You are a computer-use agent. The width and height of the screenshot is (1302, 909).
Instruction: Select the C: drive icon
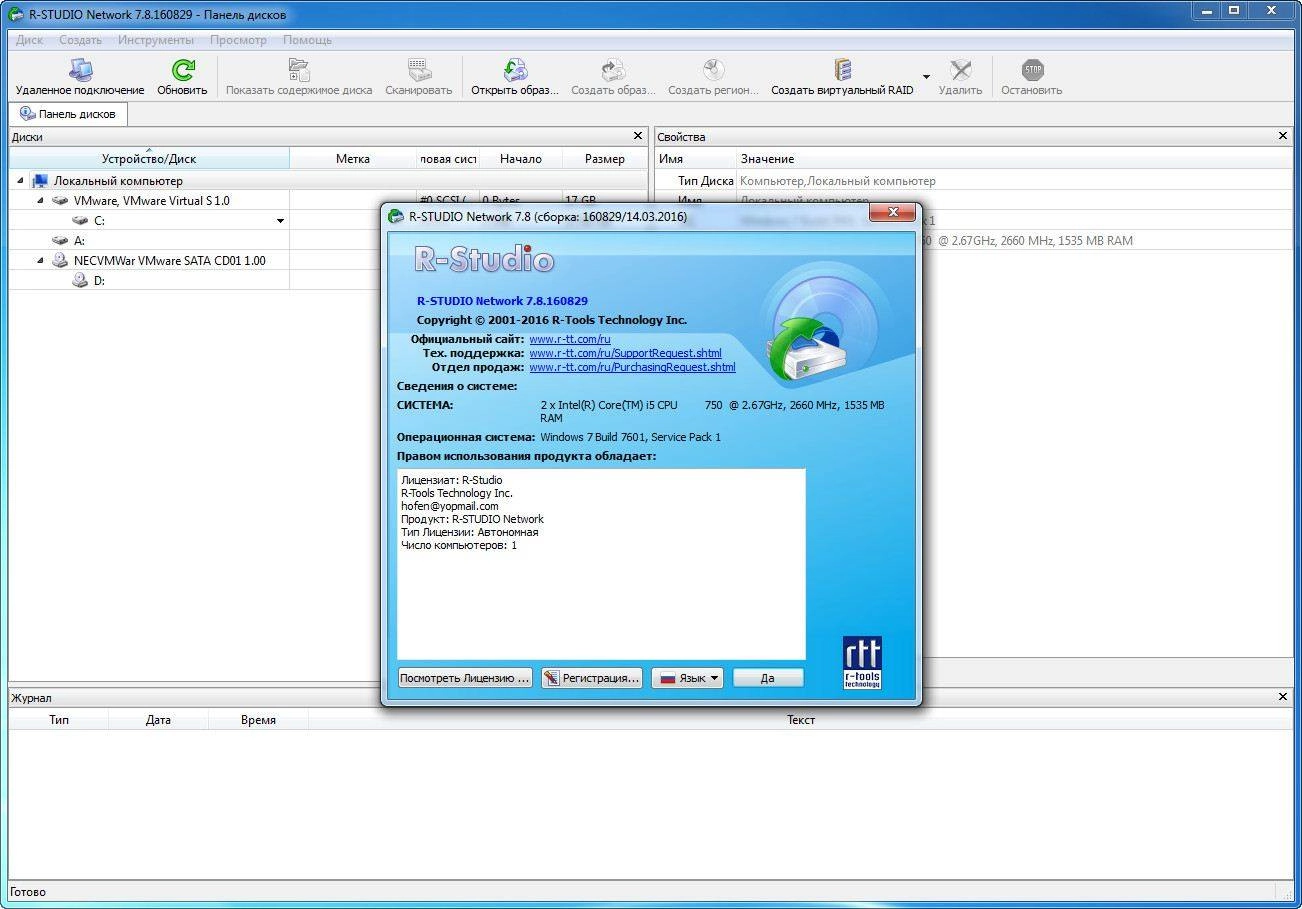pos(80,220)
